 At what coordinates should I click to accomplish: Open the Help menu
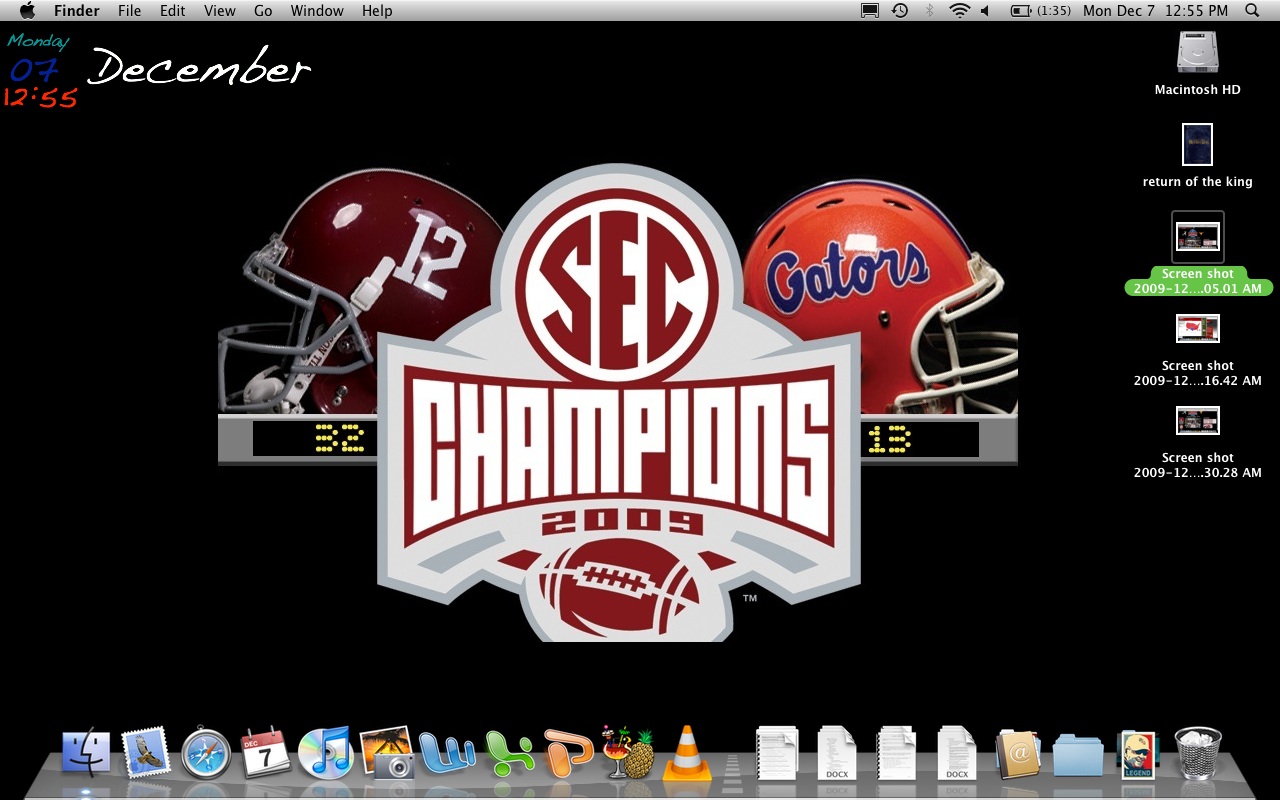click(377, 11)
